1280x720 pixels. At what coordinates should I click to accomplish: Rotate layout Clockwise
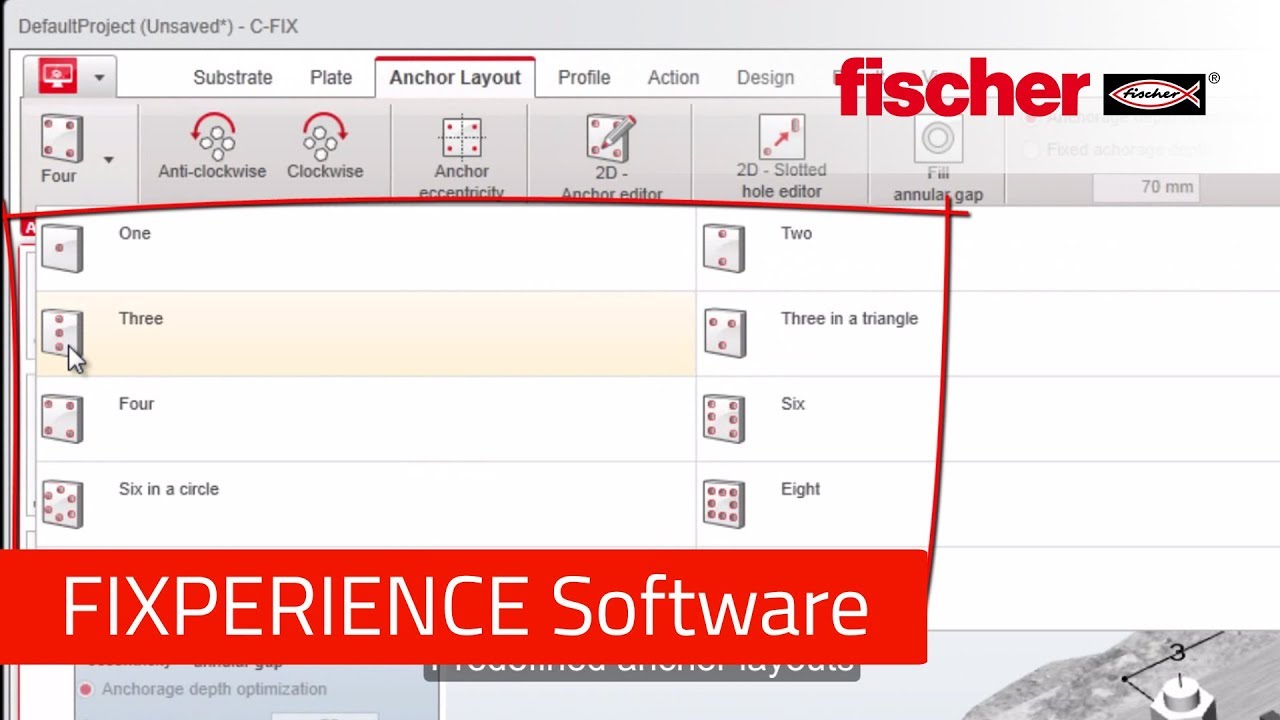coord(324,147)
